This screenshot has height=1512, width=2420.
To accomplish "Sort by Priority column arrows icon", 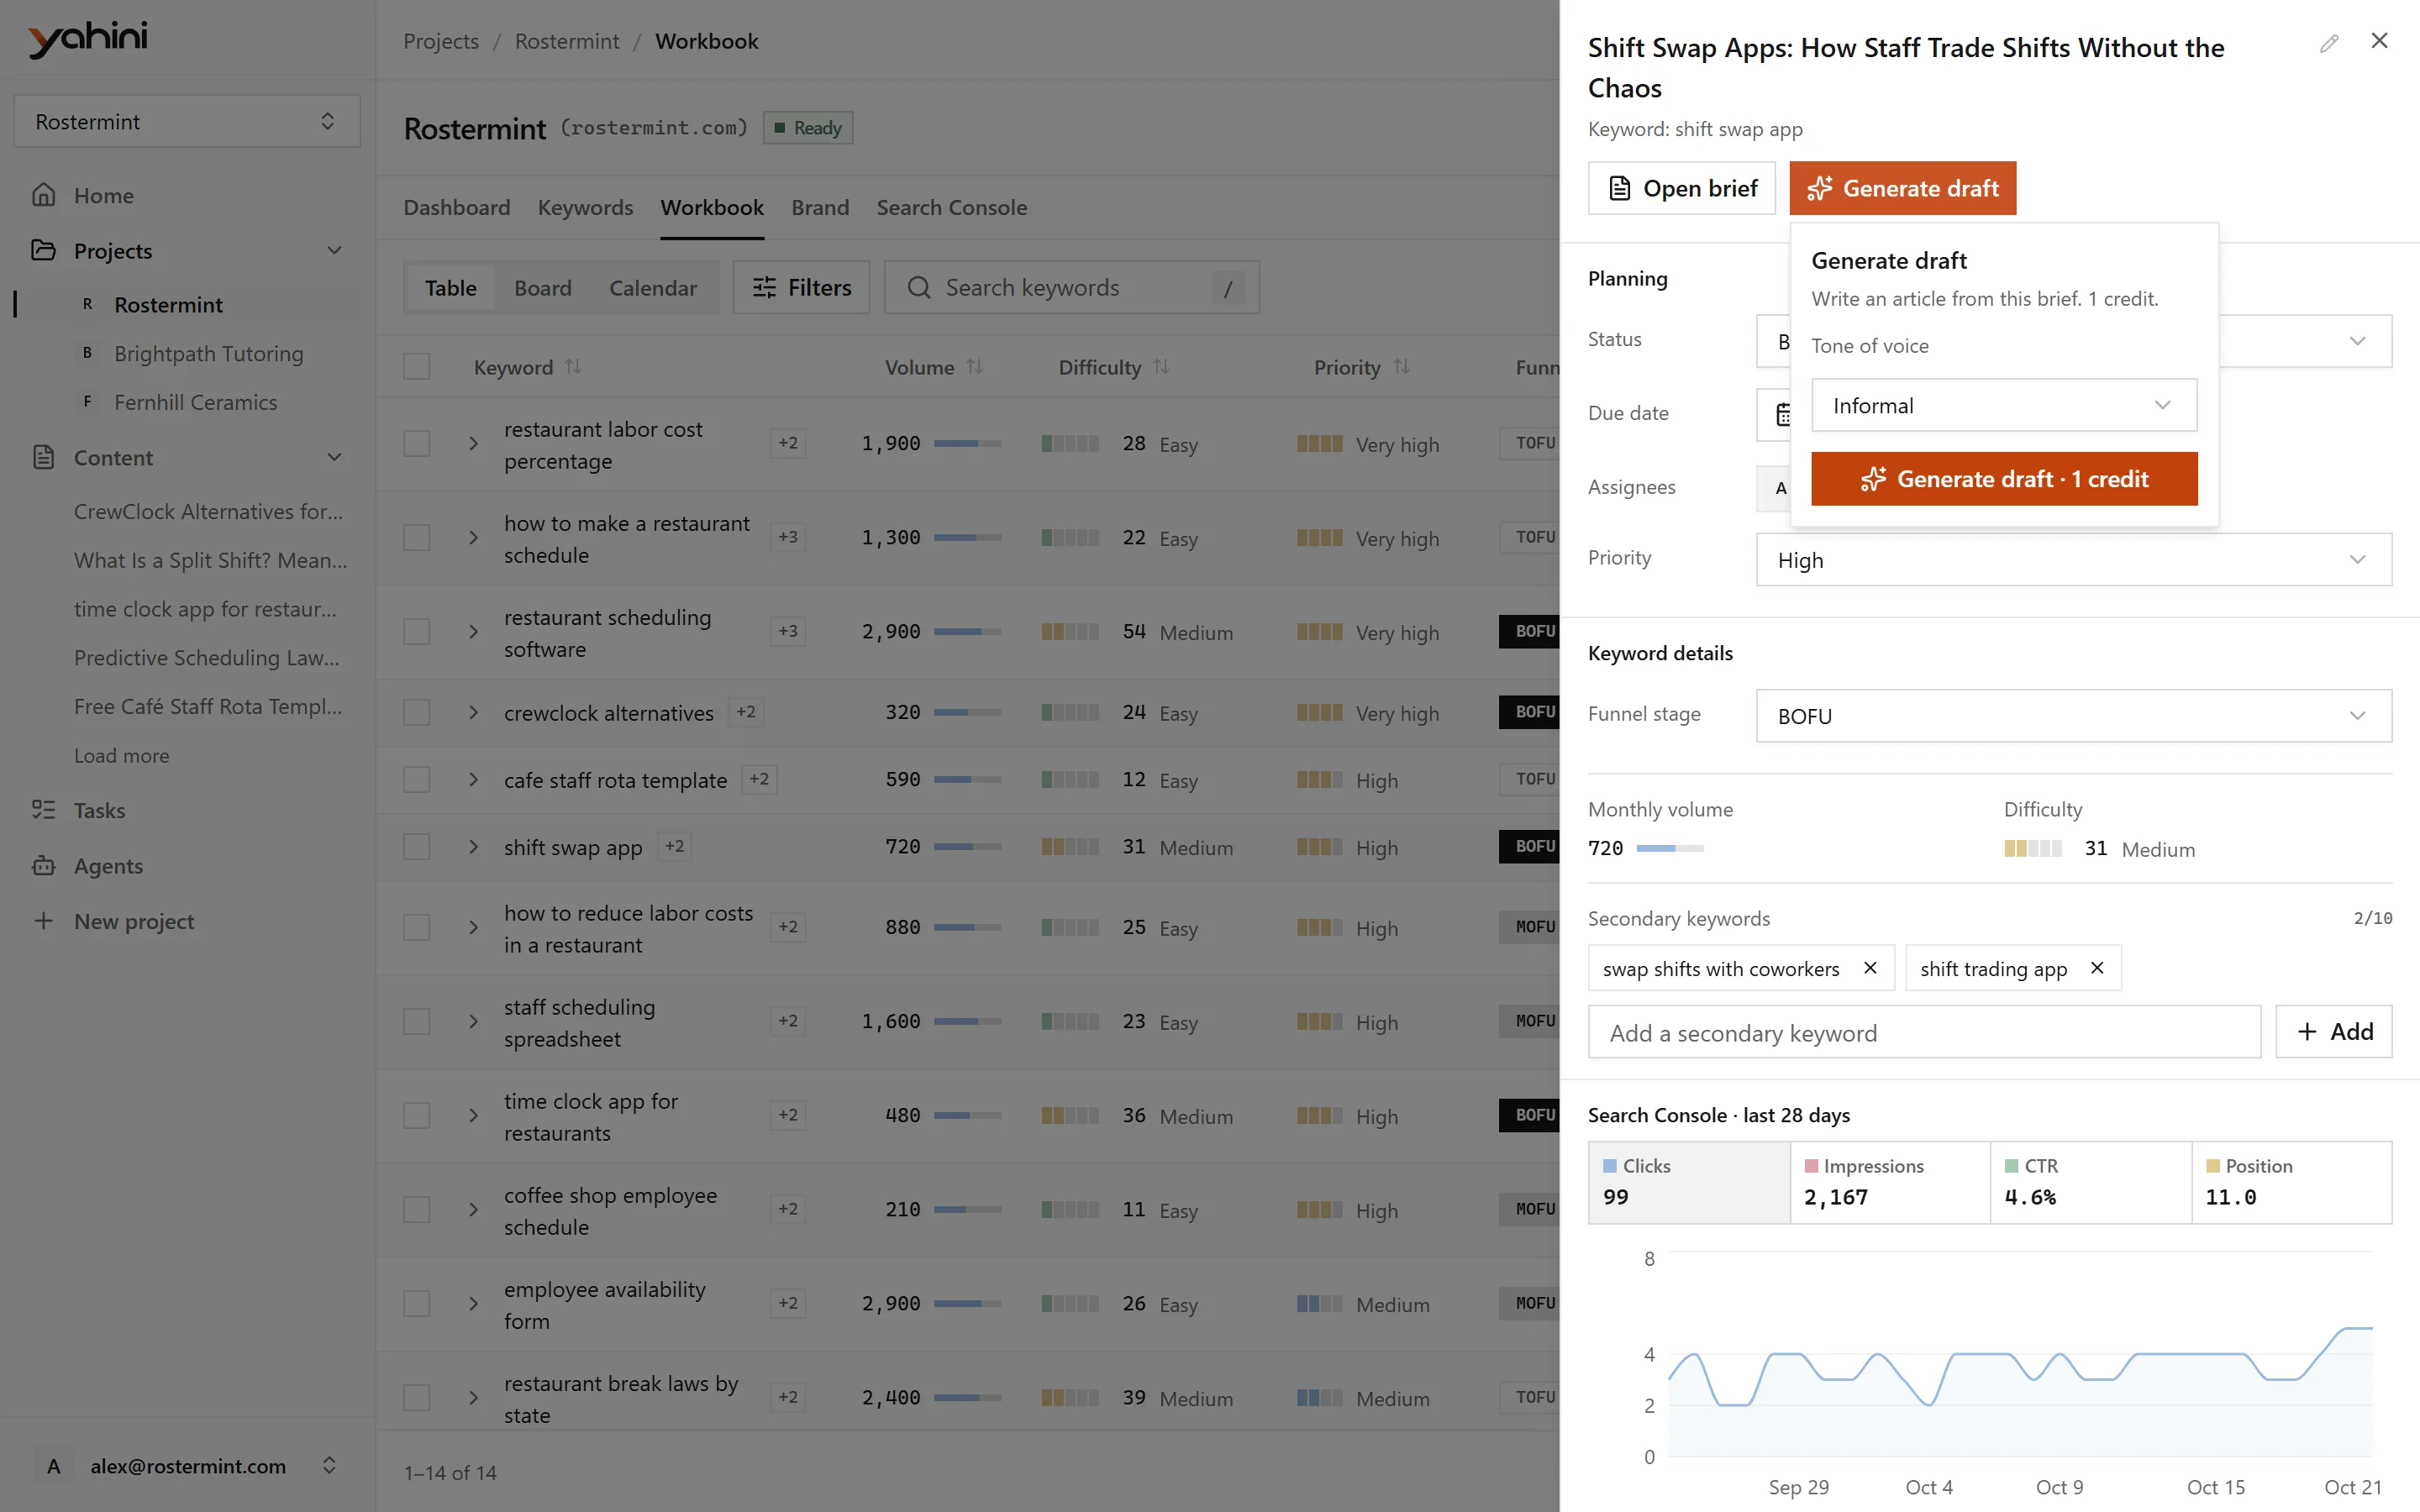I will pos(1401,367).
